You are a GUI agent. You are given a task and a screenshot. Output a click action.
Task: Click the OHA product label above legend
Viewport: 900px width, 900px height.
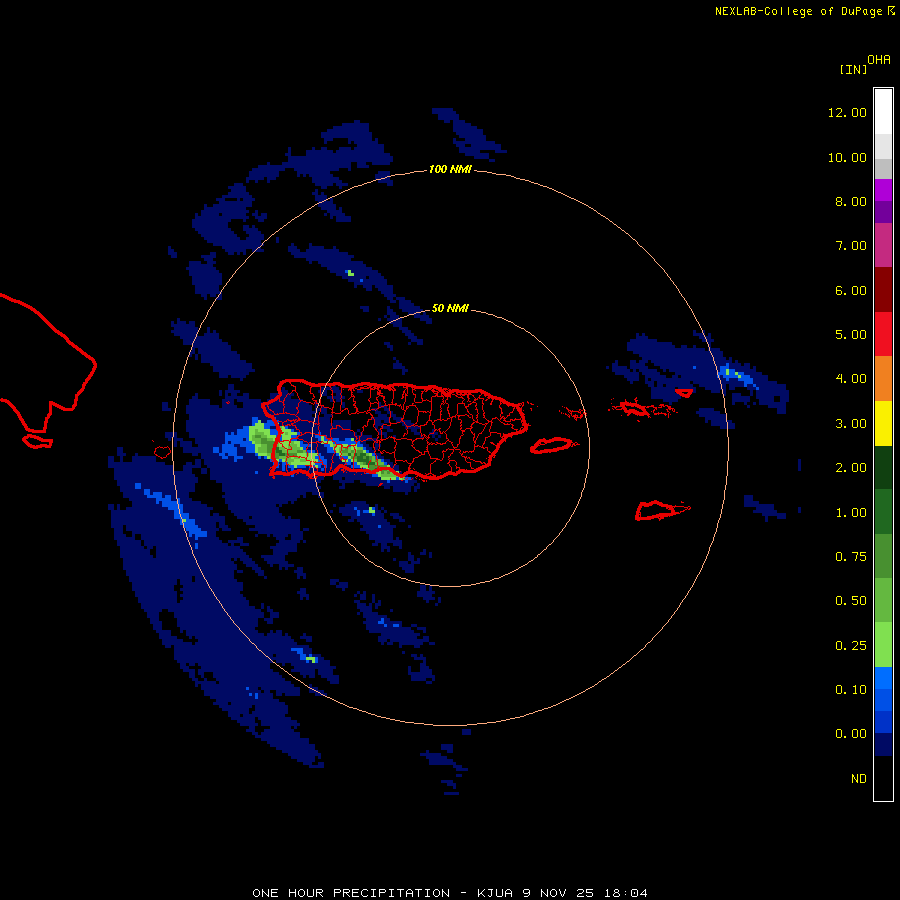(x=879, y=60)
